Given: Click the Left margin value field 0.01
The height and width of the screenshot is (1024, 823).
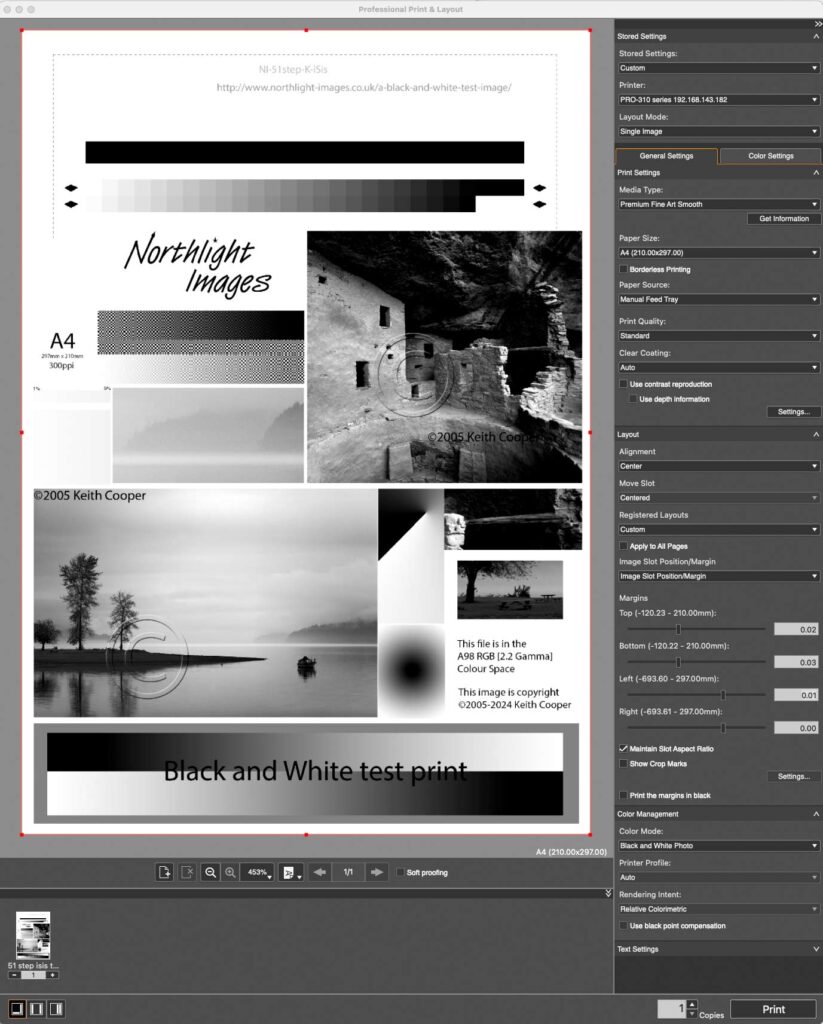Looking at the screenshot, I should (796, 695).
